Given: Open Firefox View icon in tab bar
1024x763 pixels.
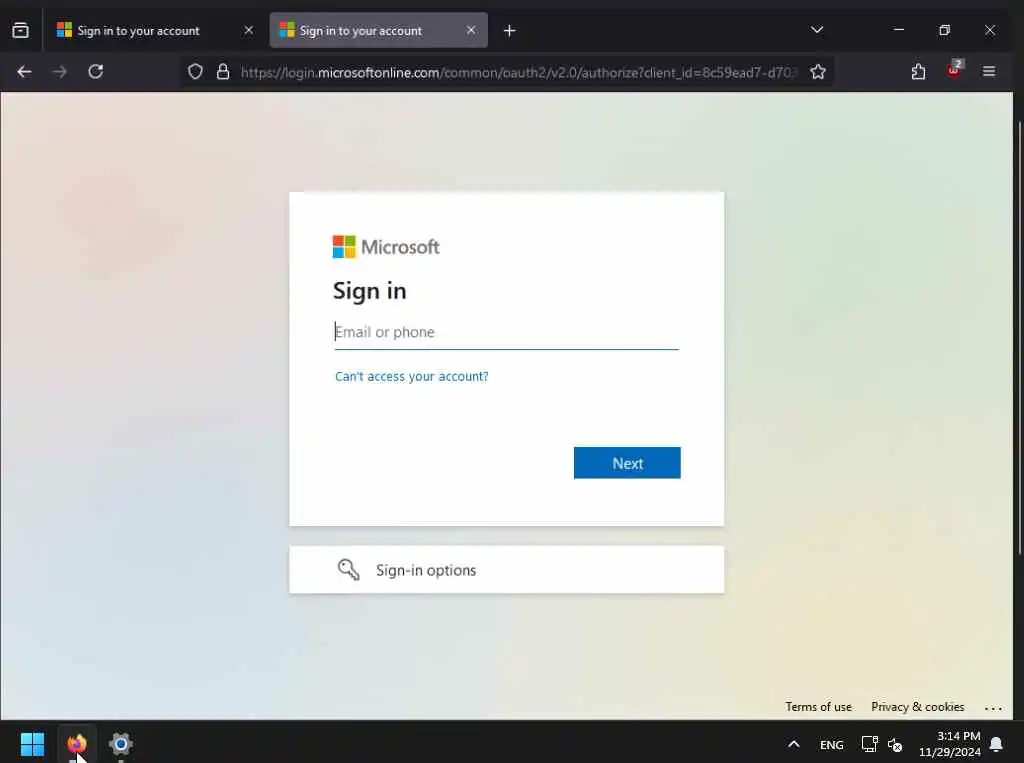Looking at the screenshot, I should coord(20,30).
